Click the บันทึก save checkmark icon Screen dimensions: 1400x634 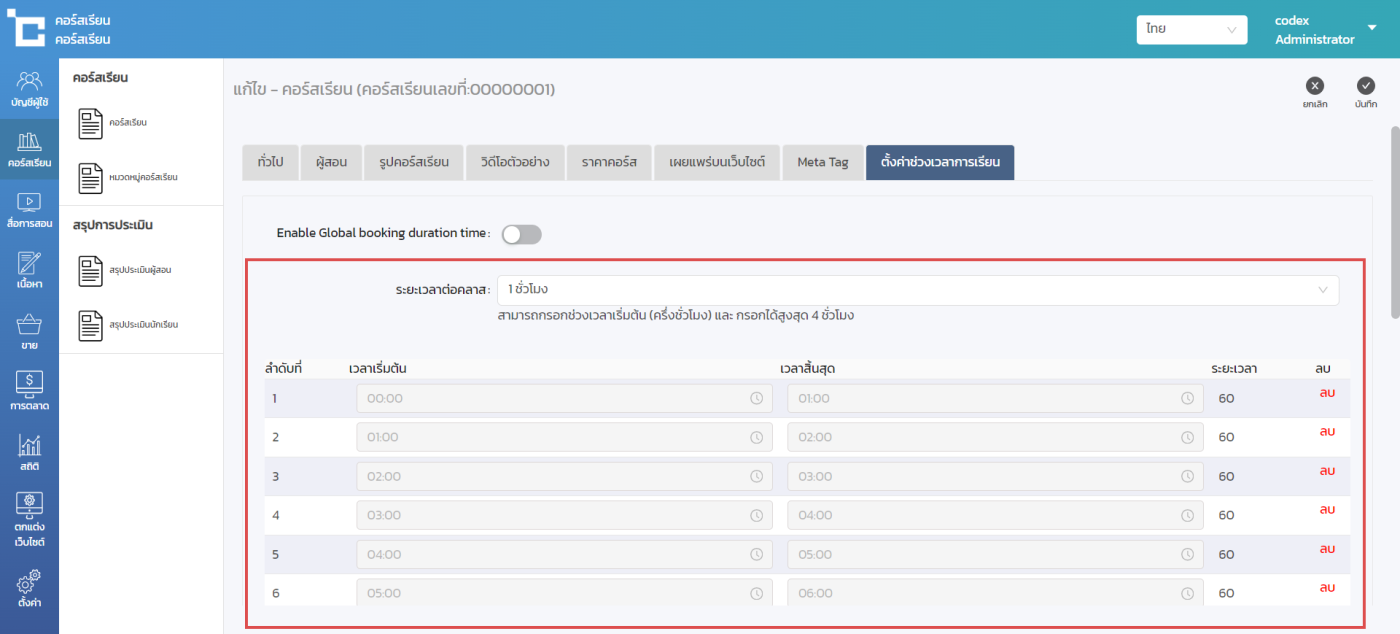[1365, 86]
